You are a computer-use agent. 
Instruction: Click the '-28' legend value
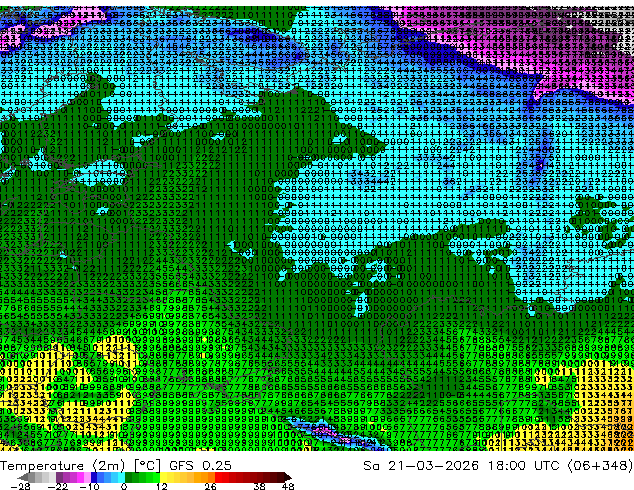pyautogui.click(x=21, y=486)
